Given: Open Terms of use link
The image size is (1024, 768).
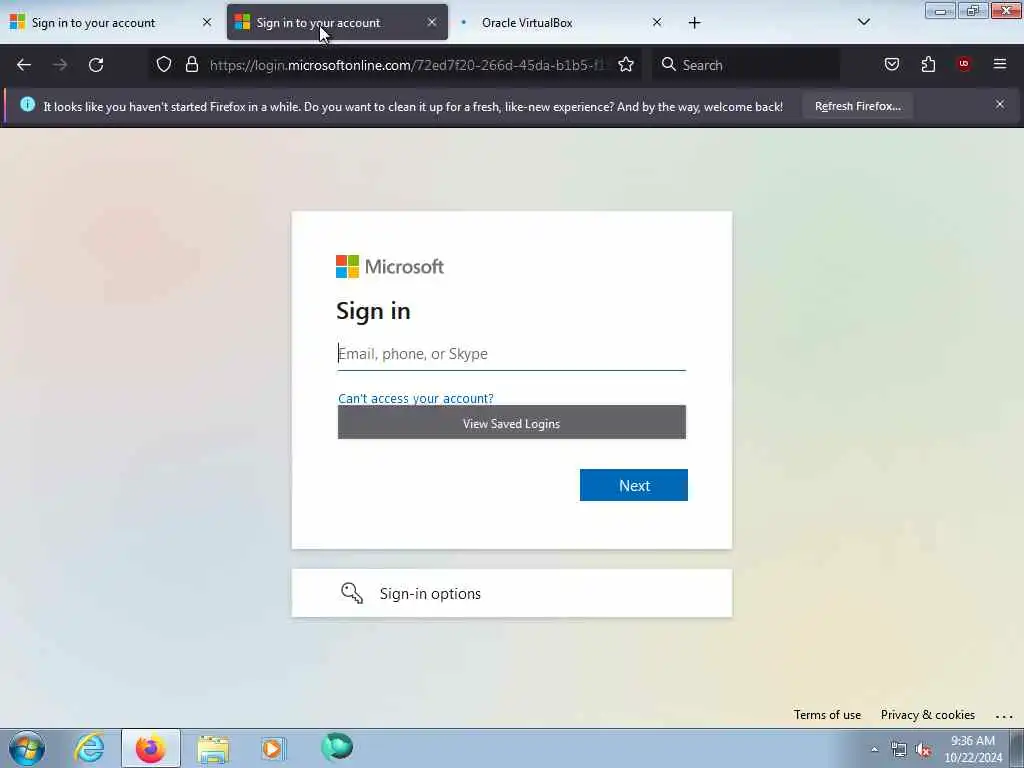Looking at the screenshot, I should coord(827,714).
